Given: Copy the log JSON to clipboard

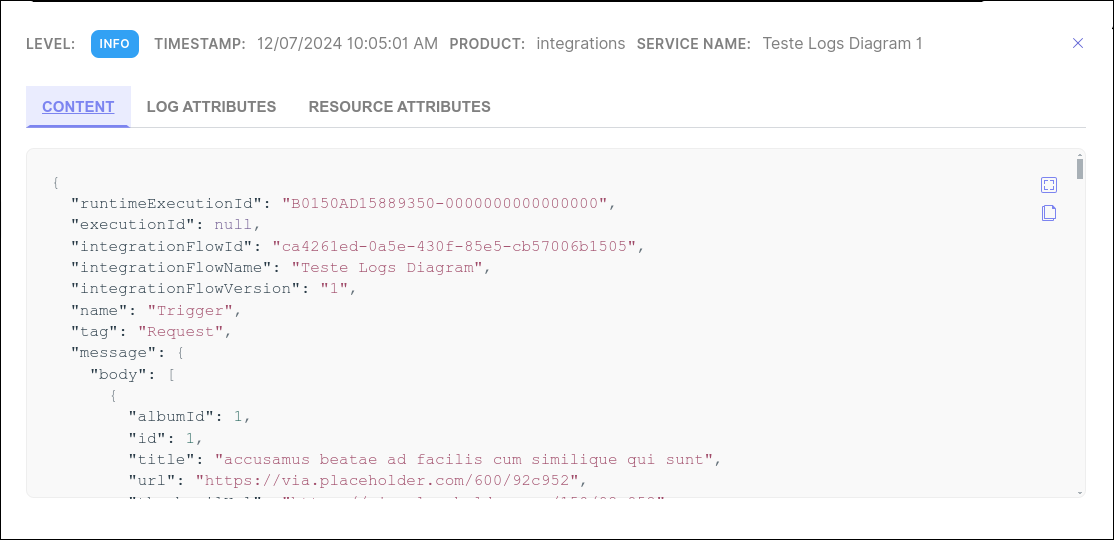Looking at the screenshot, I should (x=1049, y=213).
